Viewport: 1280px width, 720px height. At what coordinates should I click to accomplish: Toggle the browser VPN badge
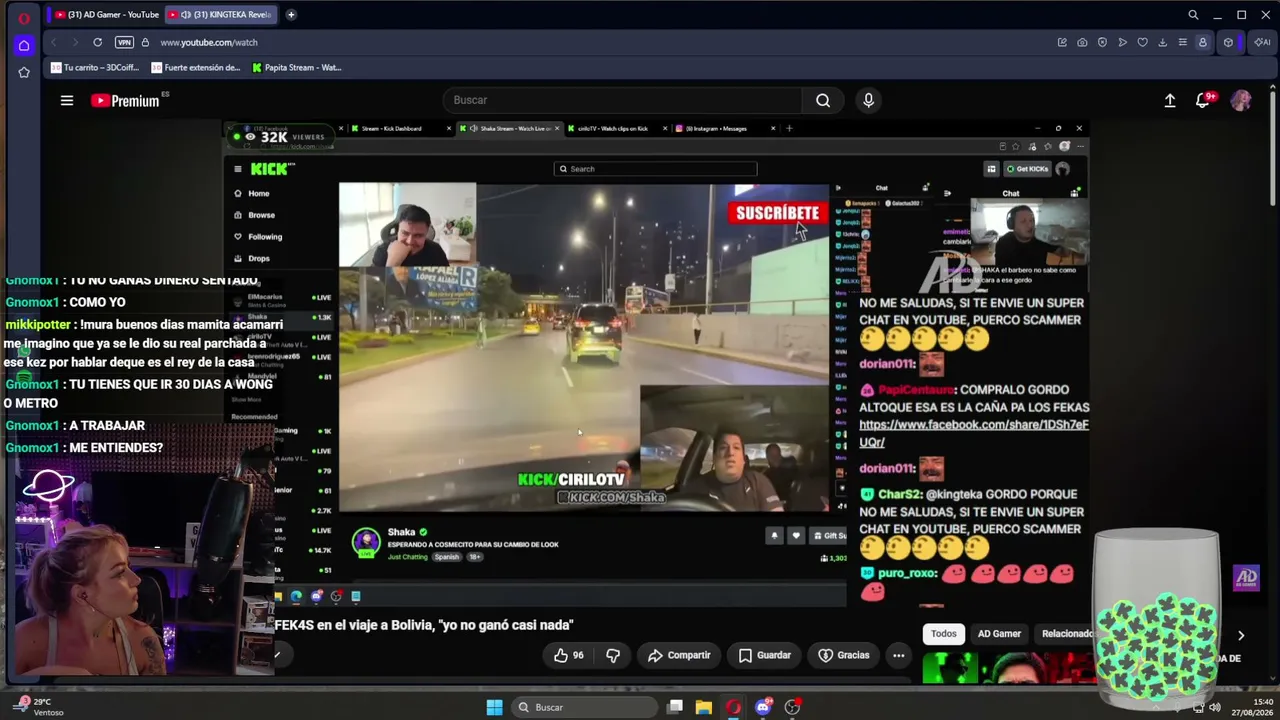[124, 42]
